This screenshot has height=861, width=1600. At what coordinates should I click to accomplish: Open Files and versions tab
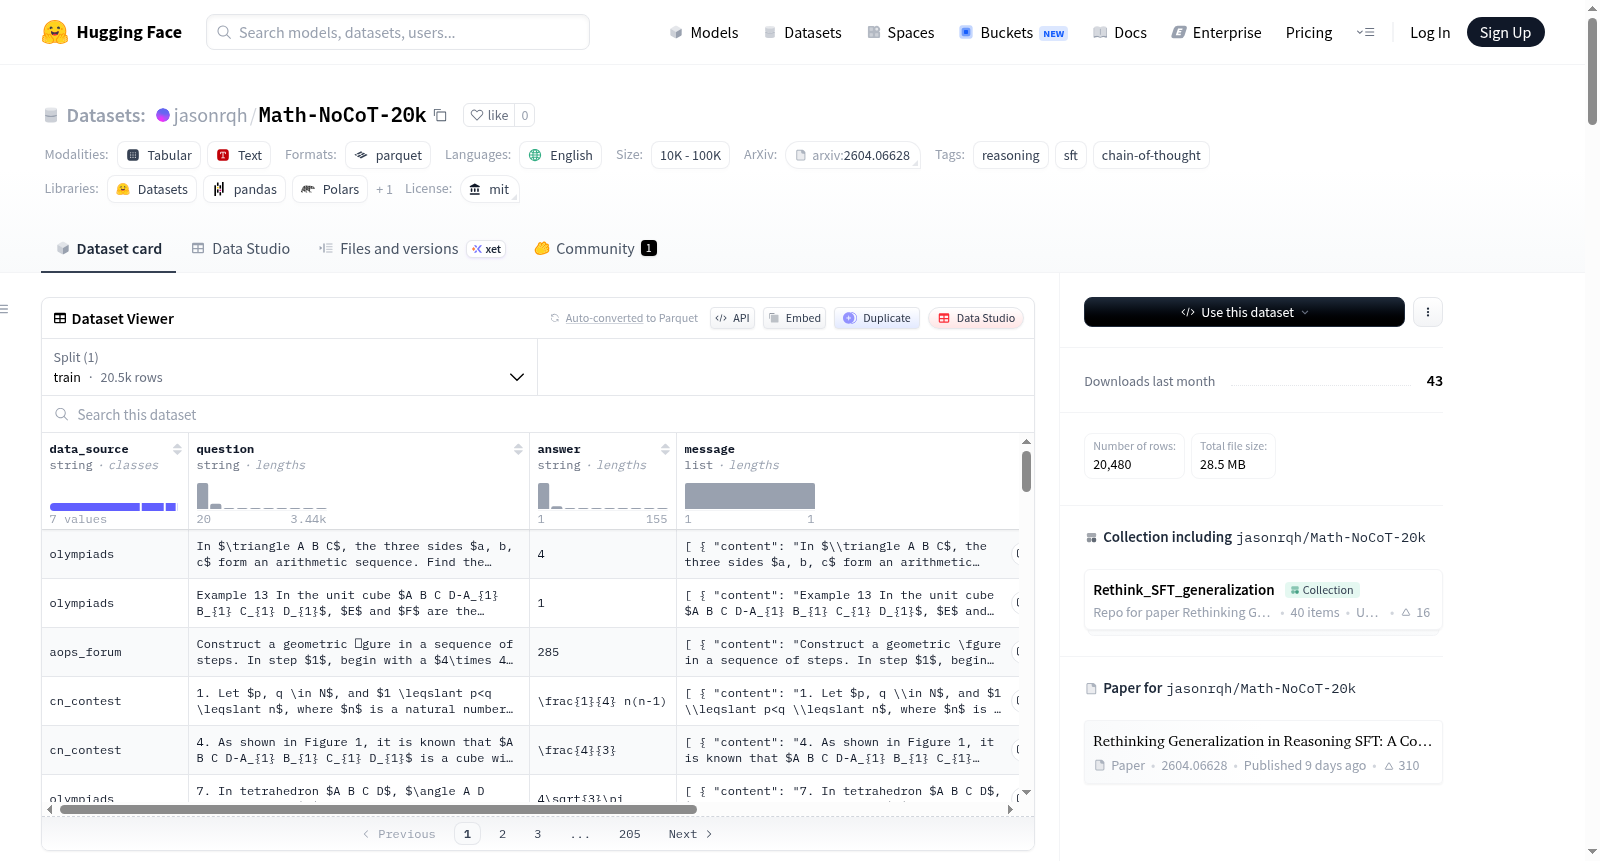click(x=412, y=249)
